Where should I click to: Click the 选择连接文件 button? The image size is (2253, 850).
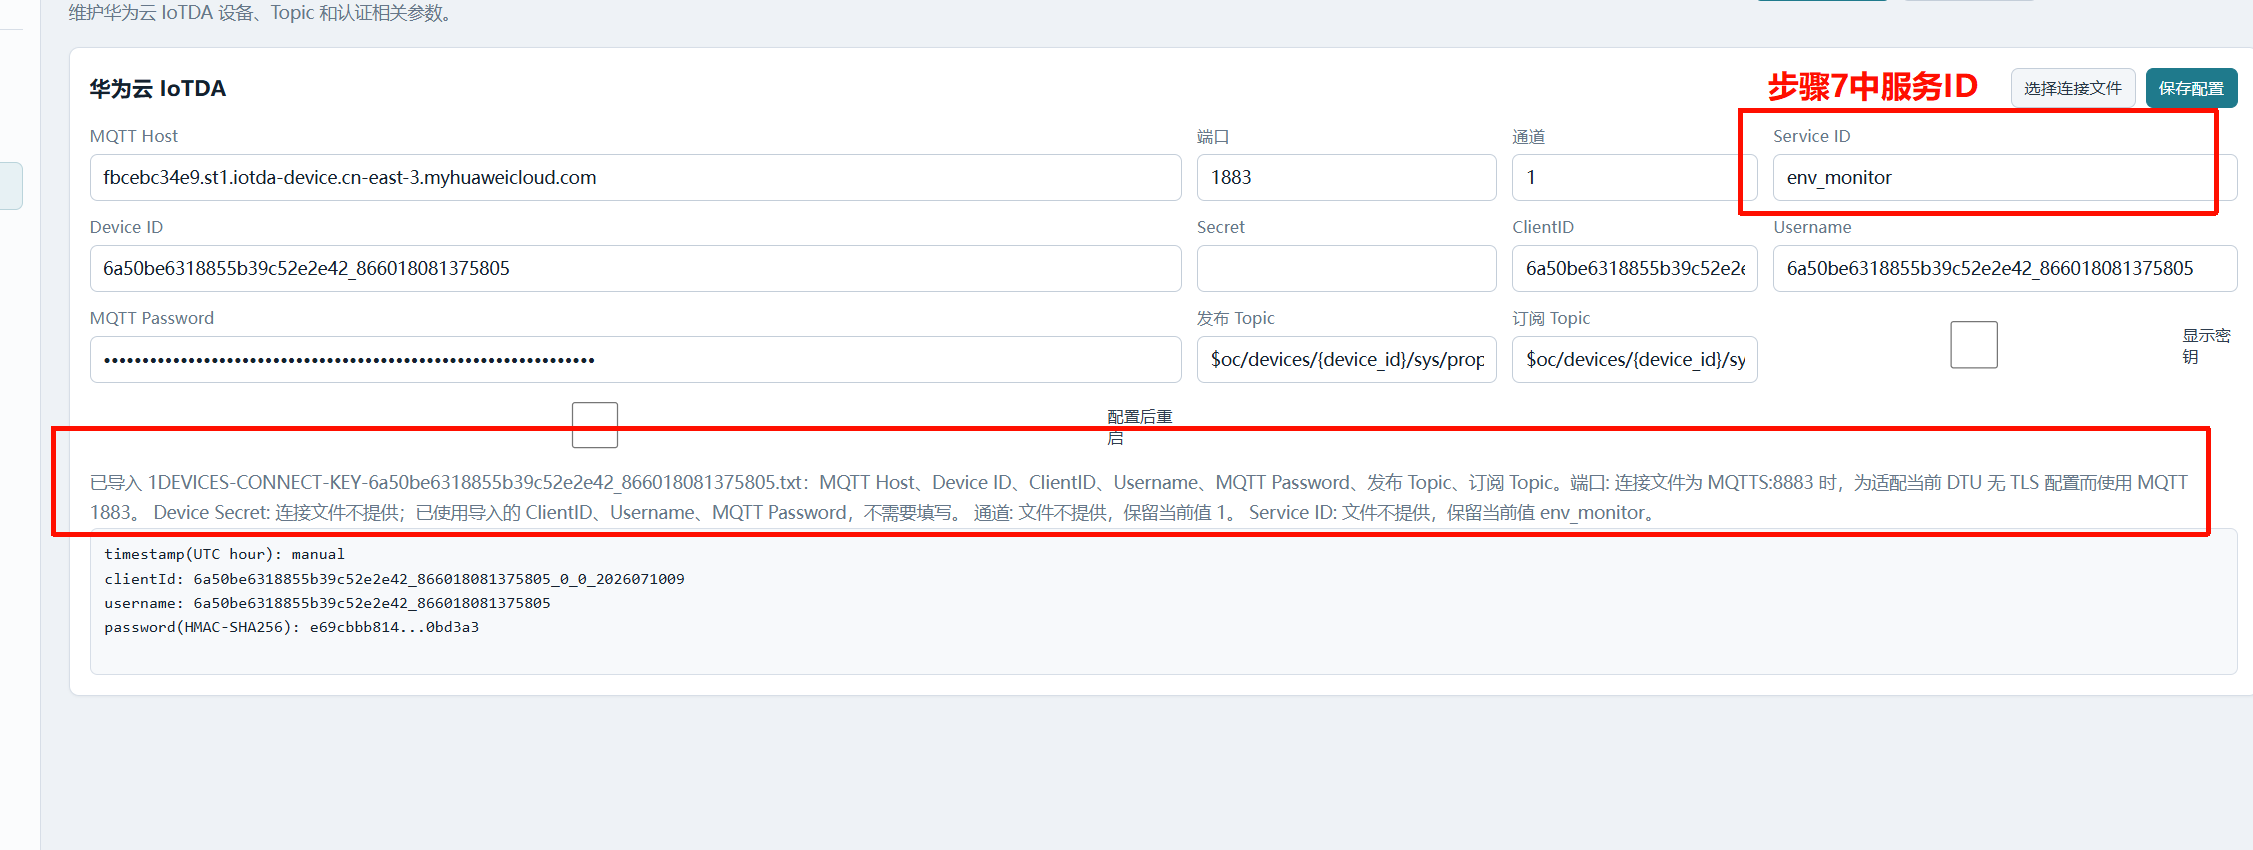[2073, 88]
